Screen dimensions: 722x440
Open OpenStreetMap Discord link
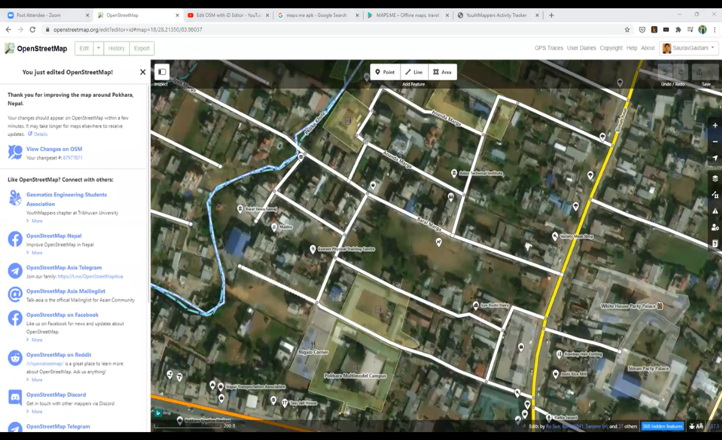[56, 395]
